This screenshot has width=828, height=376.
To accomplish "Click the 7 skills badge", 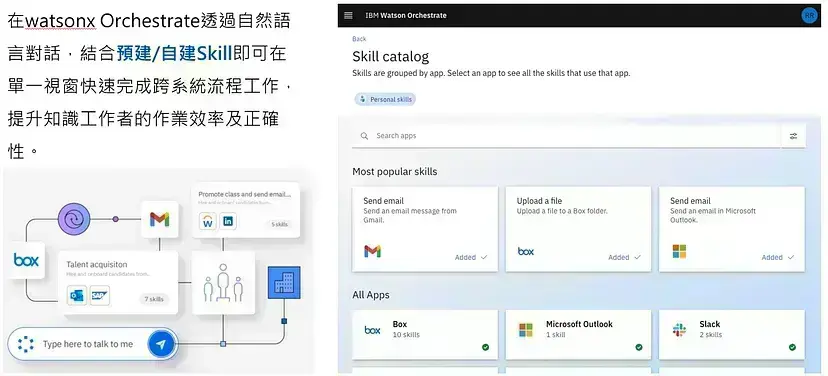I will tap(154, 299).
